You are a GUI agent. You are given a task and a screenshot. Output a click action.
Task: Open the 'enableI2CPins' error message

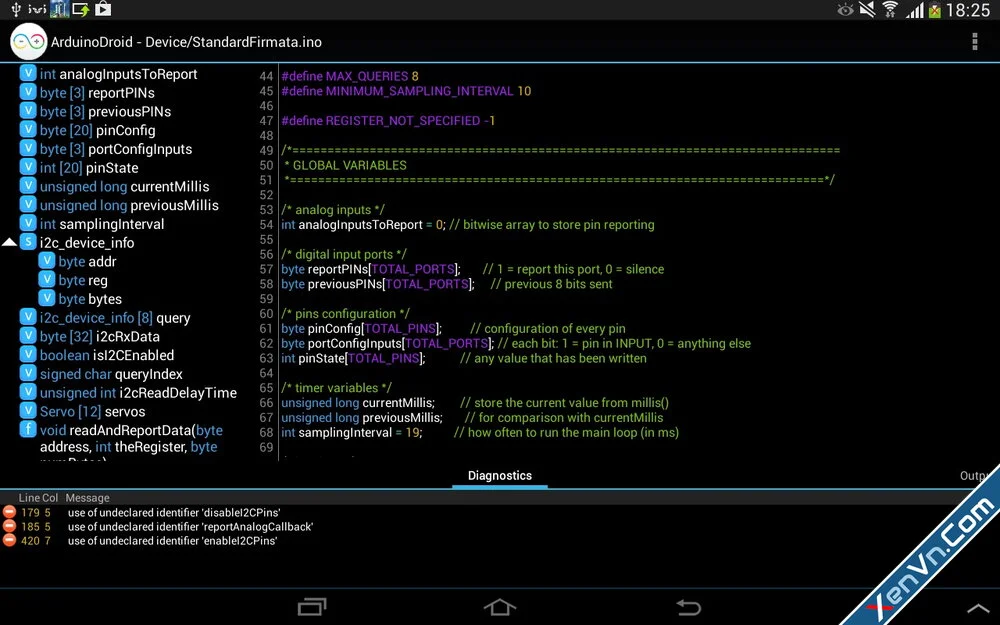tap(172, 540)
